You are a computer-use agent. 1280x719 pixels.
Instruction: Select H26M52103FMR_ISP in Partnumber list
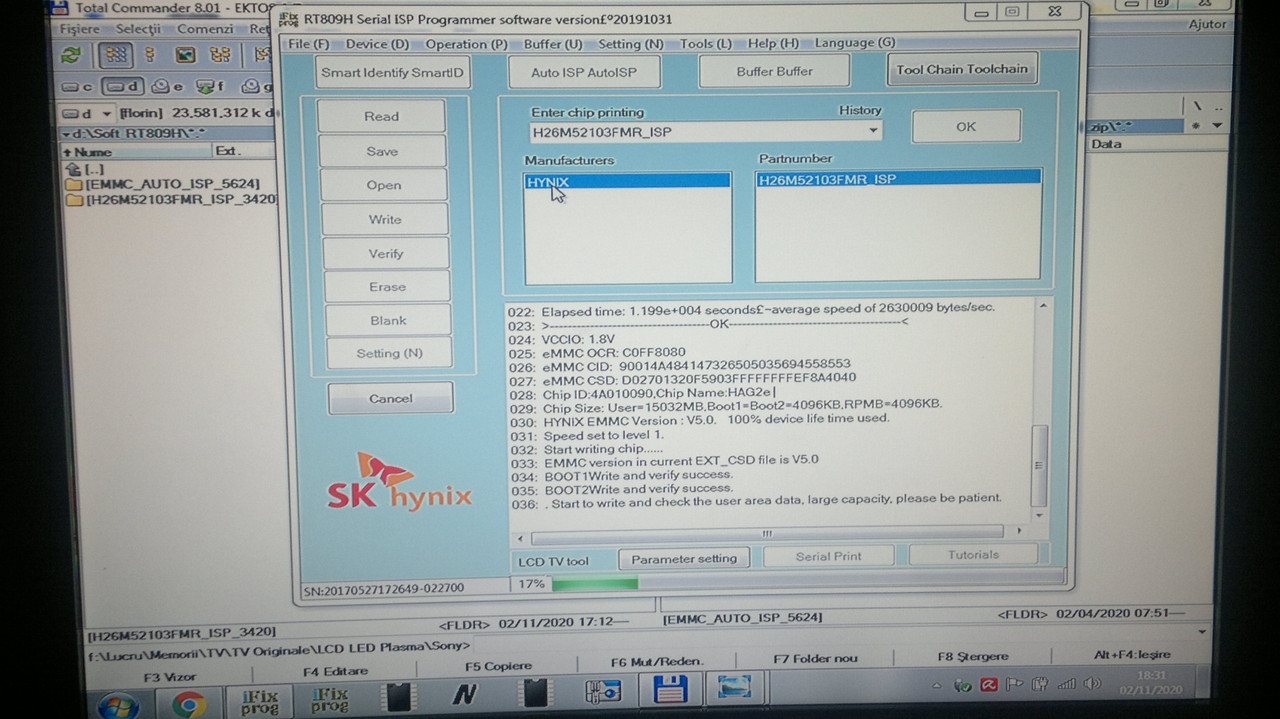898,179
